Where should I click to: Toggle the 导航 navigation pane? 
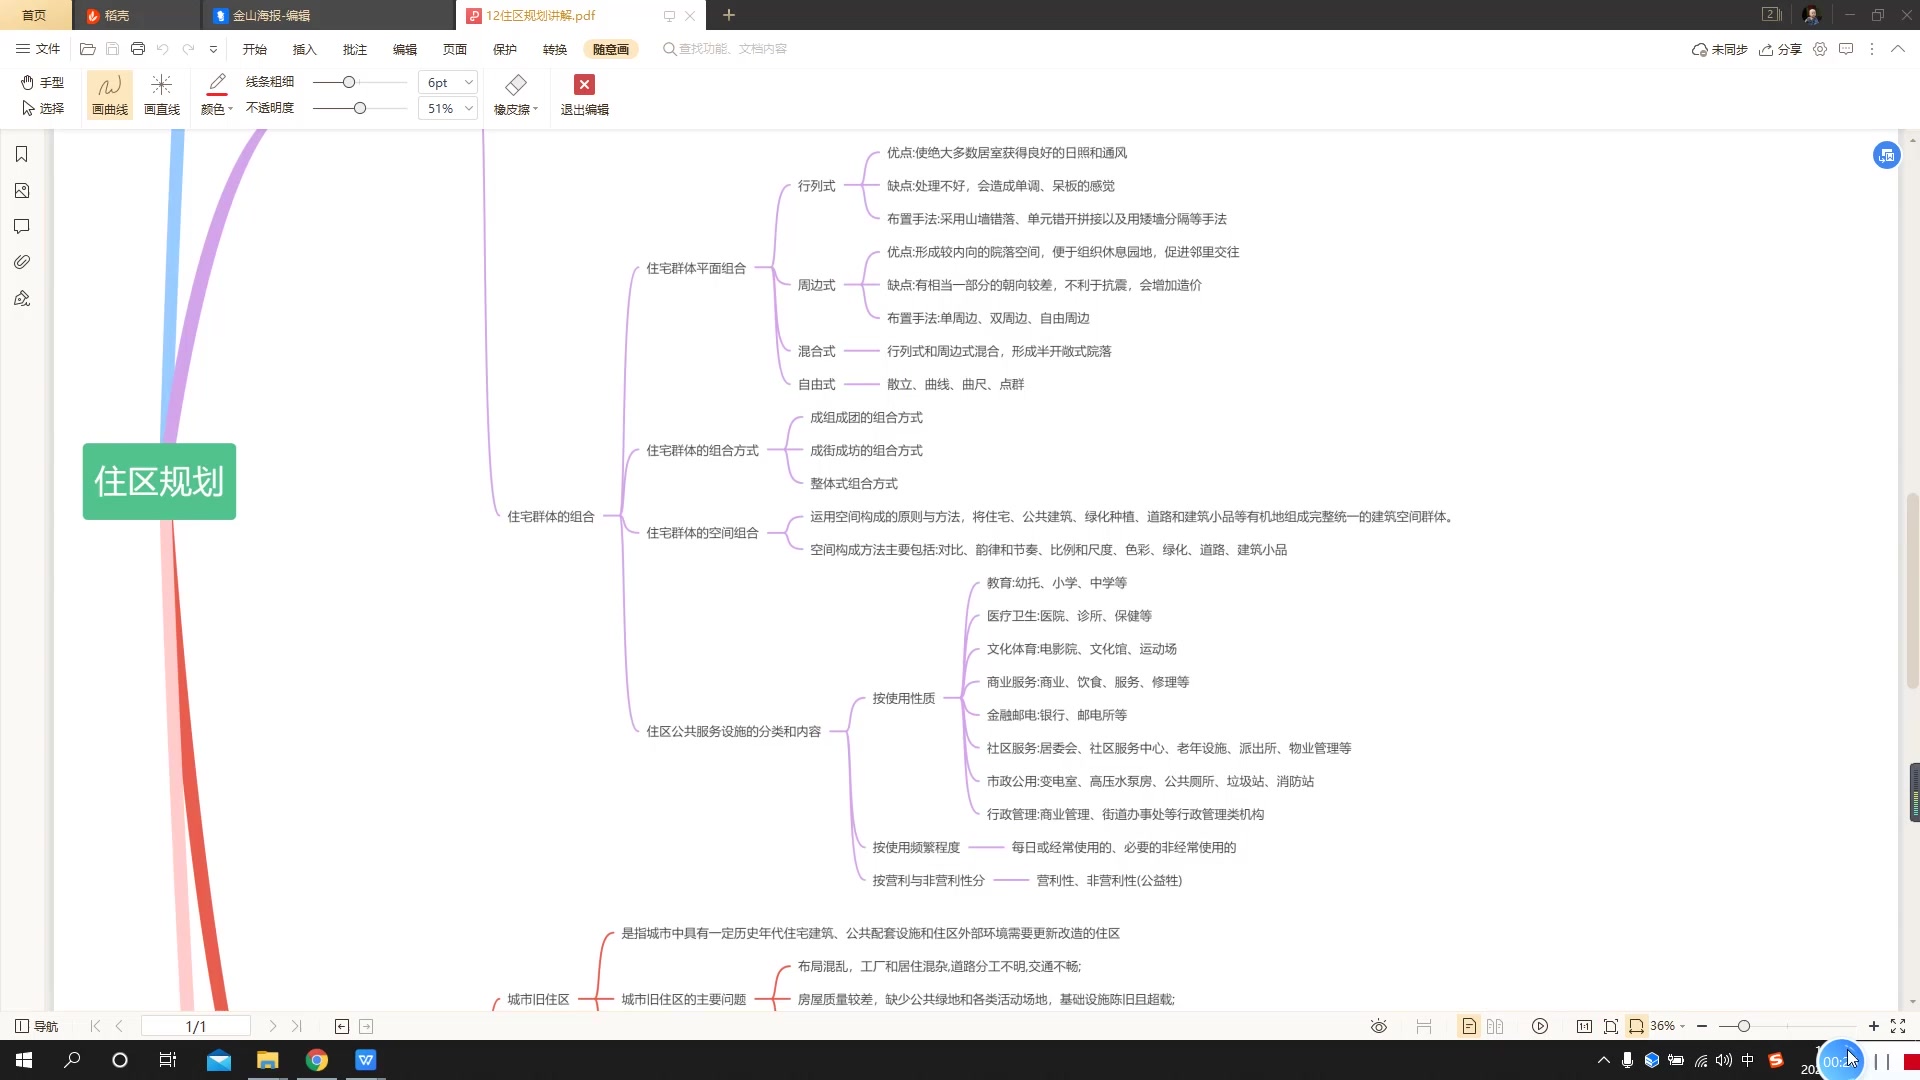pos(37,1026)
